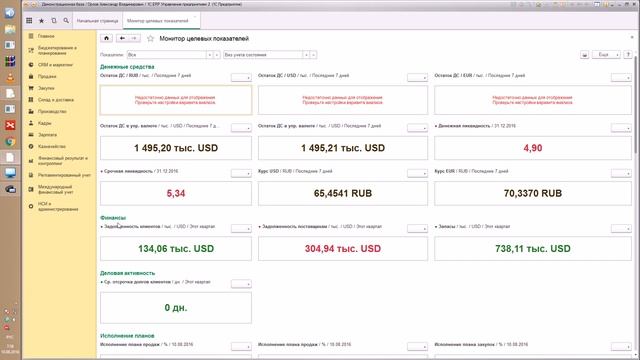The height and width of the screenshot is (360, 640).
Task: Open dropdown of Курс USD / RUB widget
Action: tap(417, 173)
